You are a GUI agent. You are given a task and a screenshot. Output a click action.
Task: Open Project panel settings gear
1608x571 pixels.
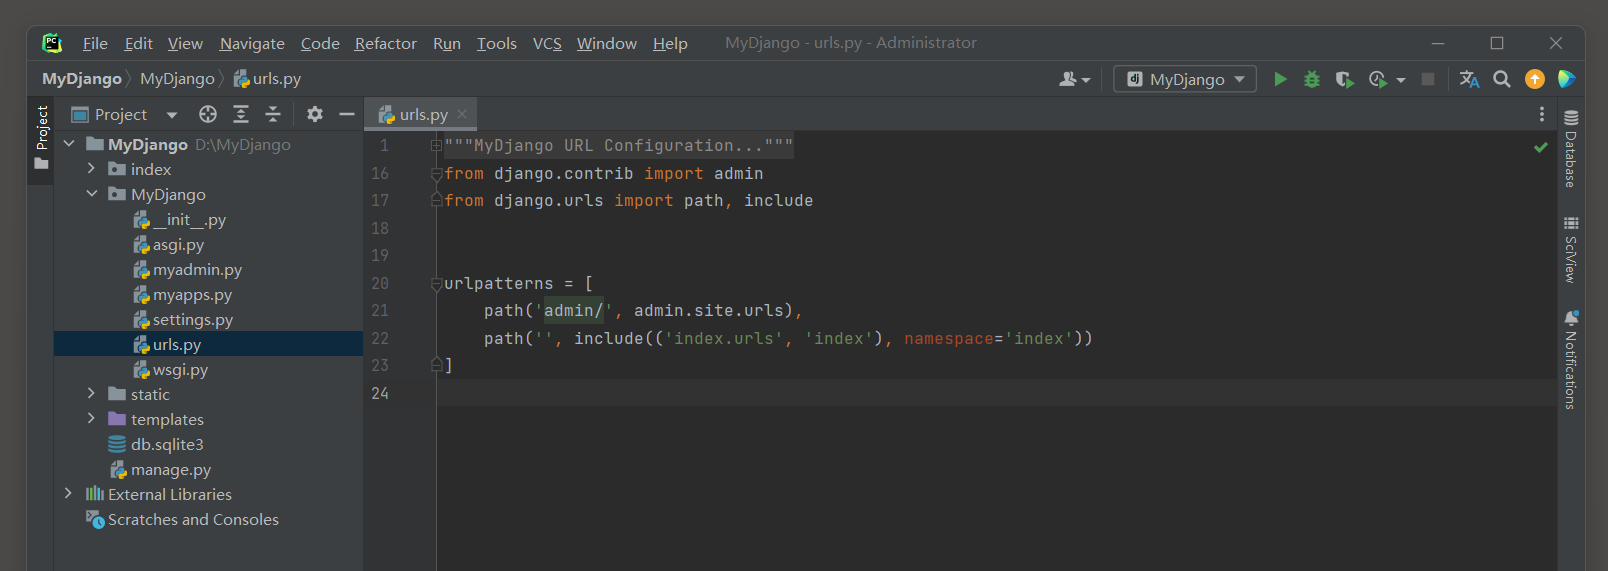[x=315, y=114]
